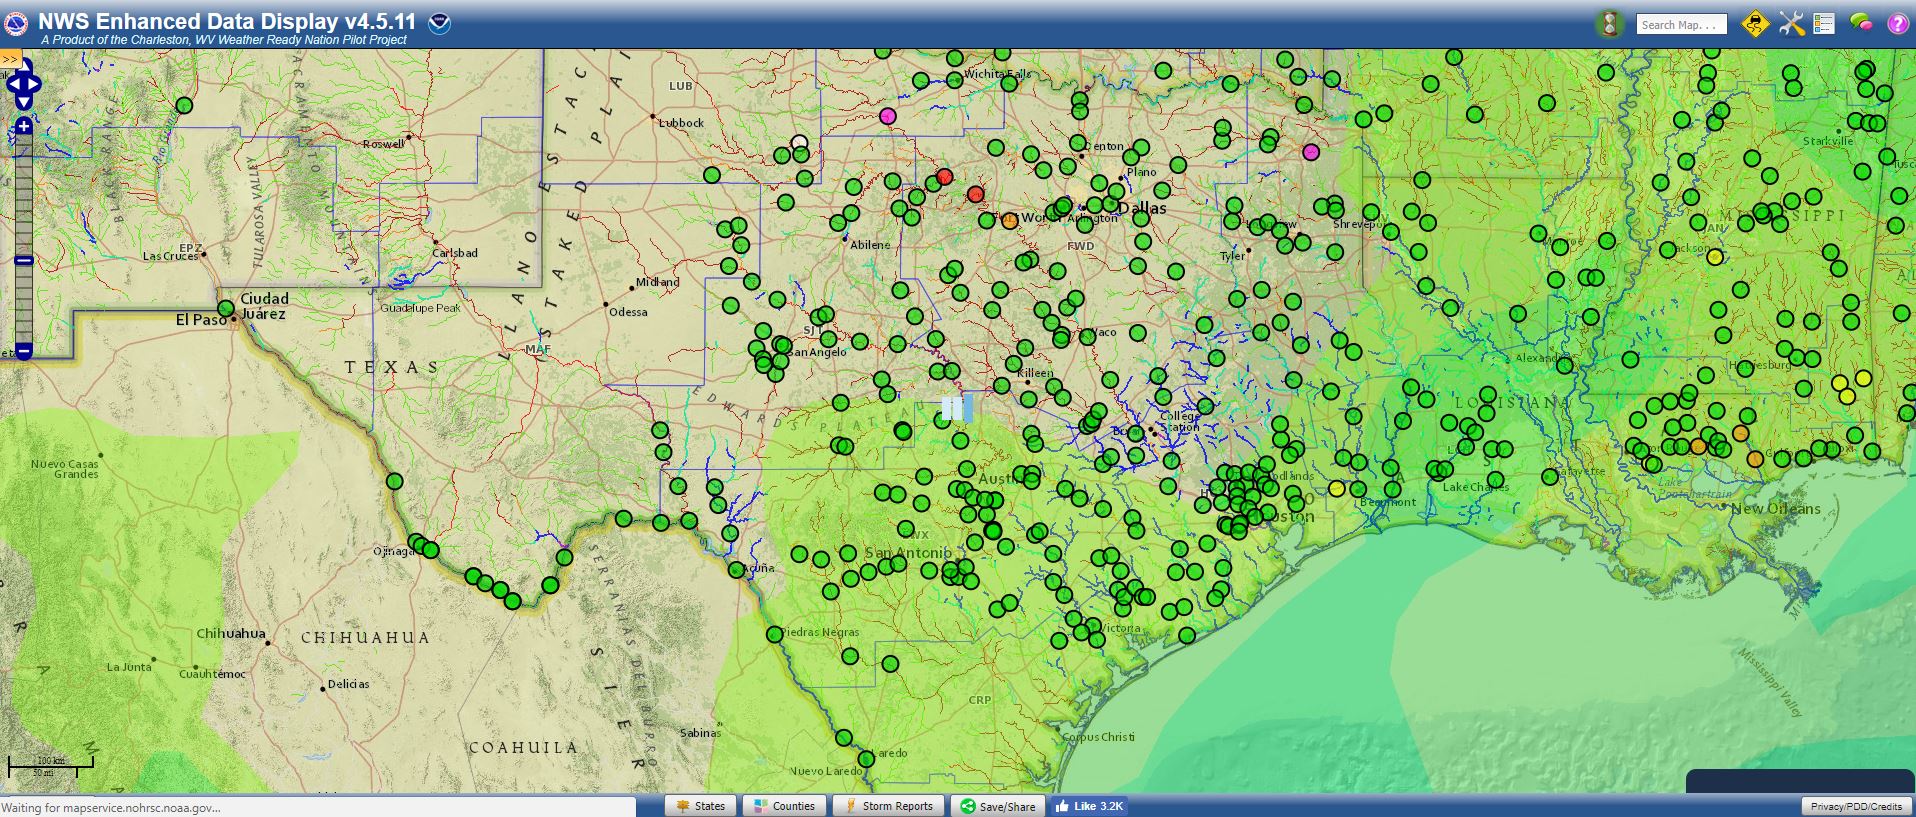Open the wrench and screwdriver tools
The height and width of the screenshot is (817, 1916).
pos(1791,24)
